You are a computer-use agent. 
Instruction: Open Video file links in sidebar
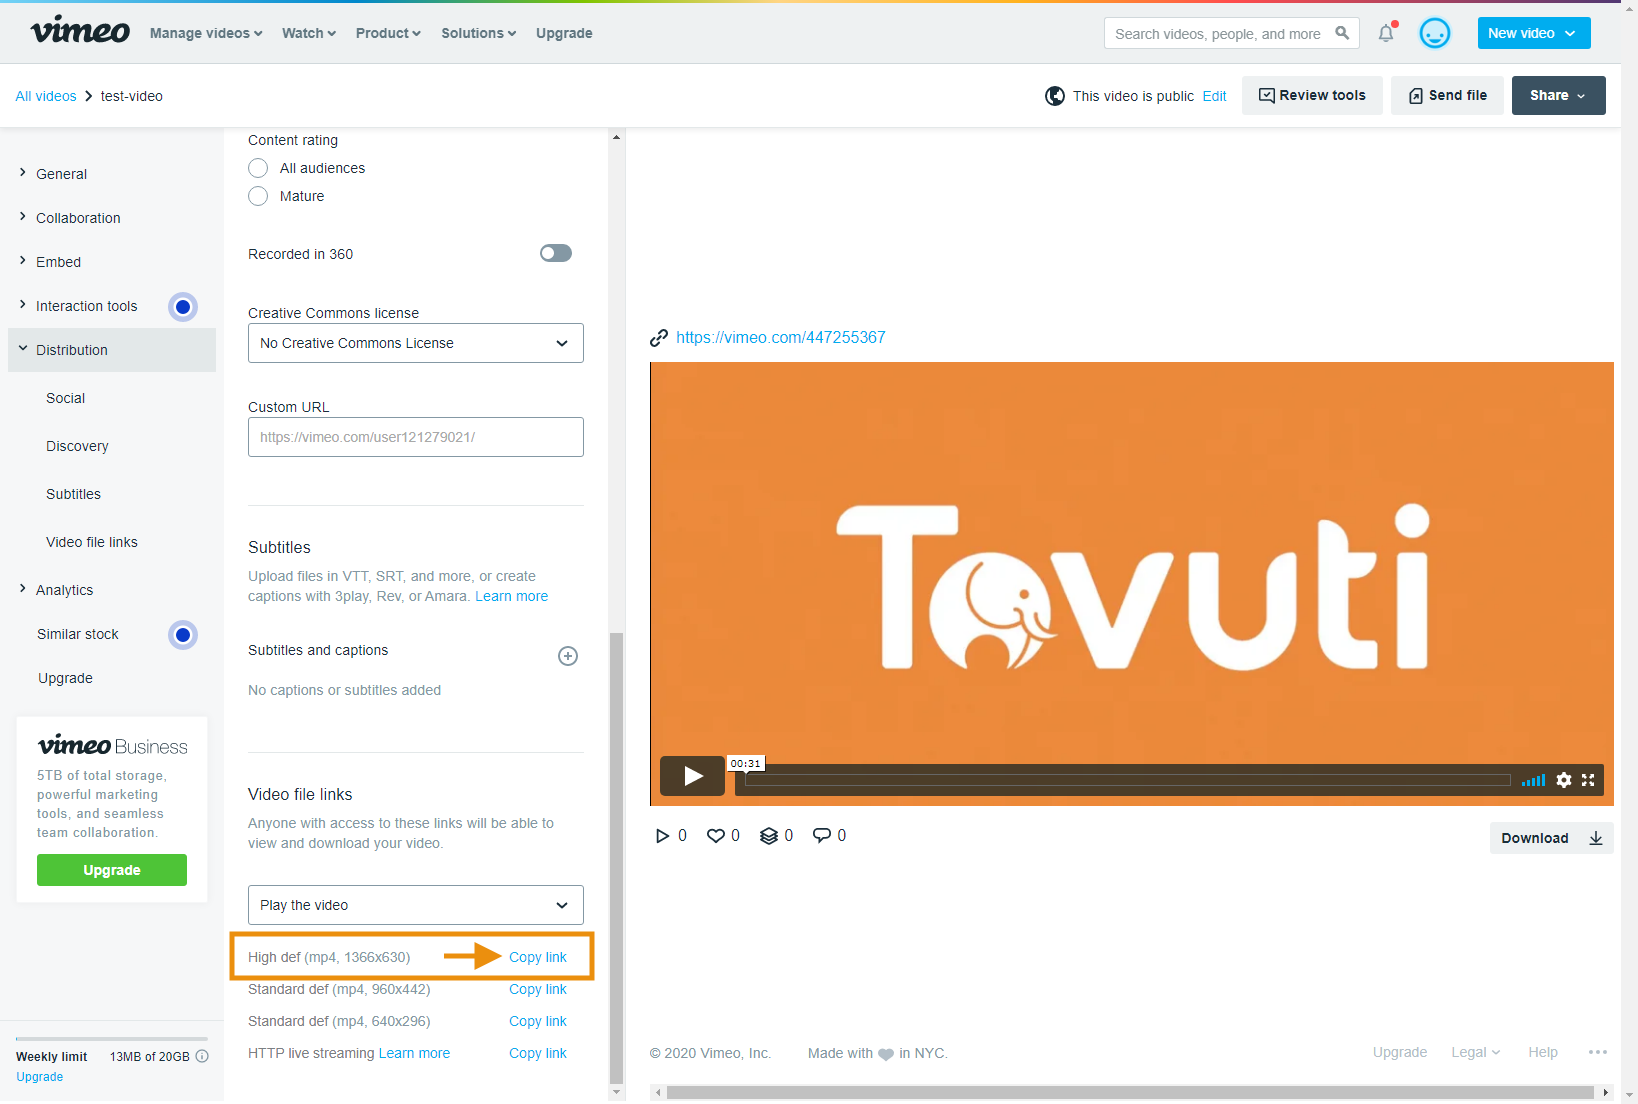(x=92, y=542)
